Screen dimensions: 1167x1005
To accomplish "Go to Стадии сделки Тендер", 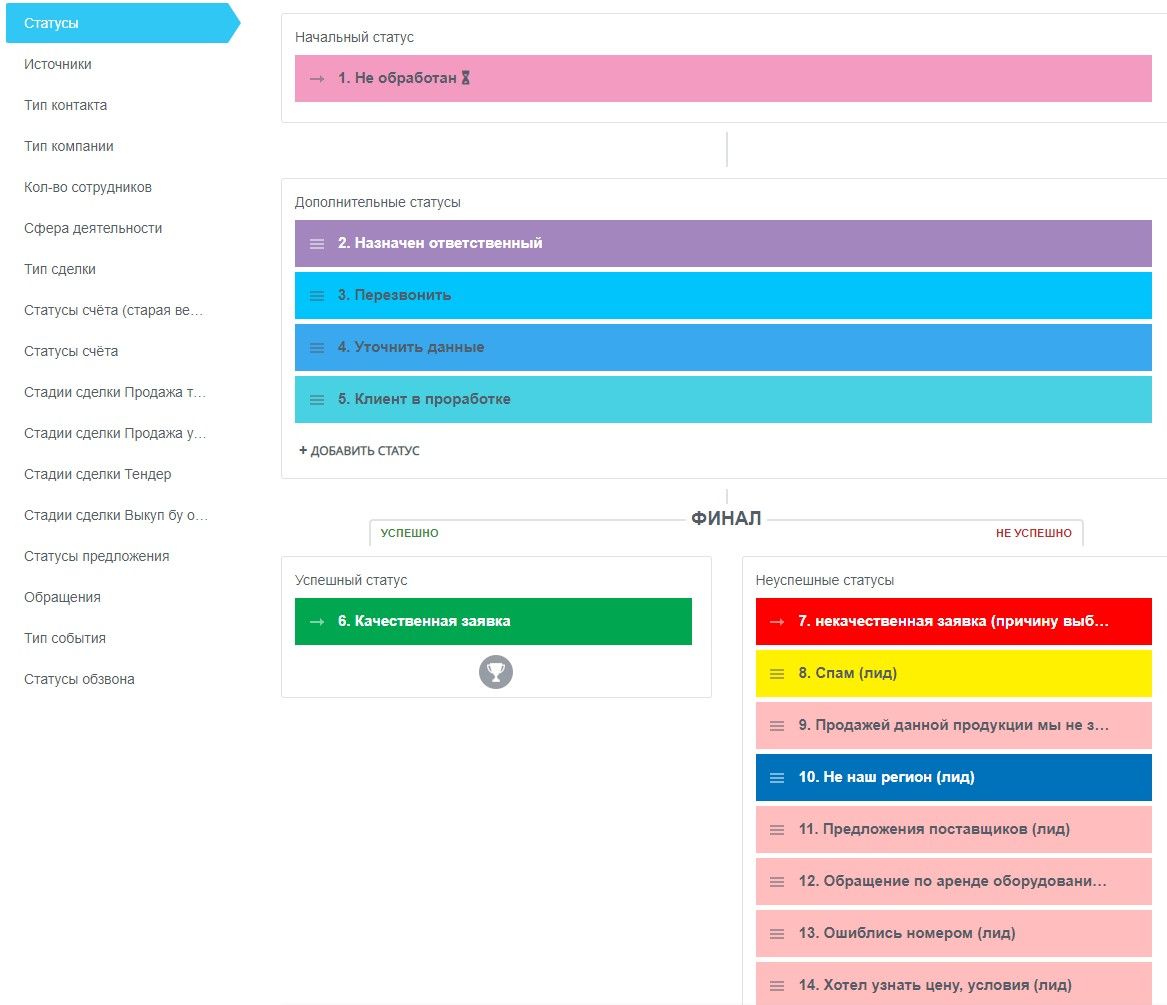I will pyautogui.click(x=97, y=474).
